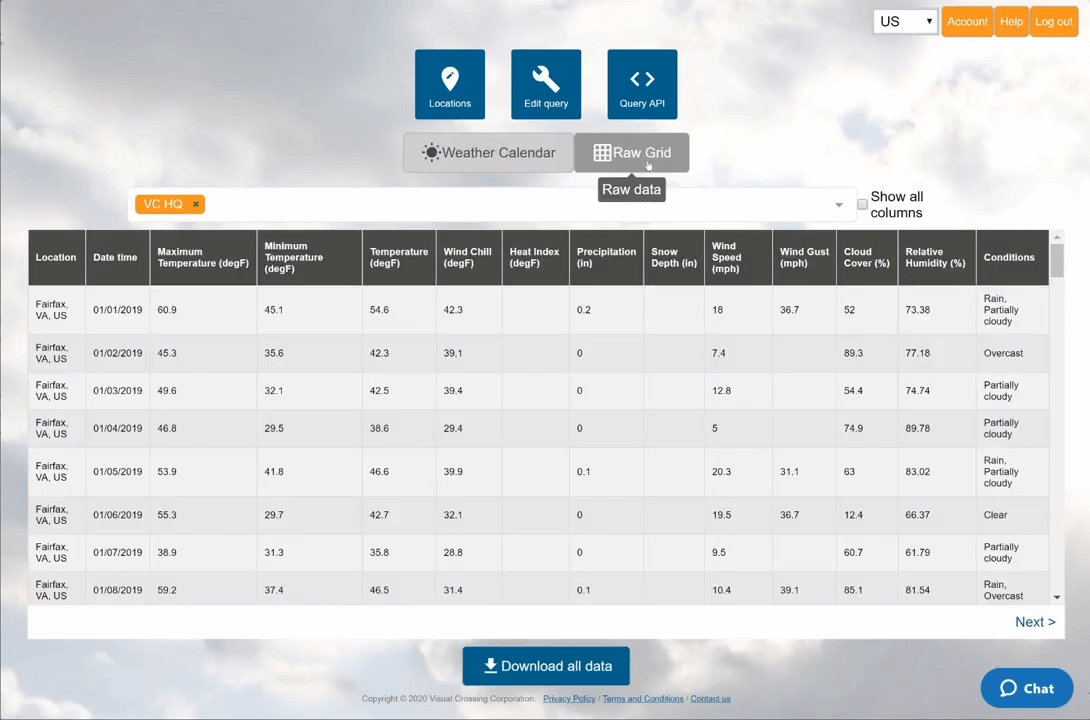This screenshot has width=1090, height=720.
Task: Remove the VC HQ tag via its x
Action: click(x=196, y=204)
